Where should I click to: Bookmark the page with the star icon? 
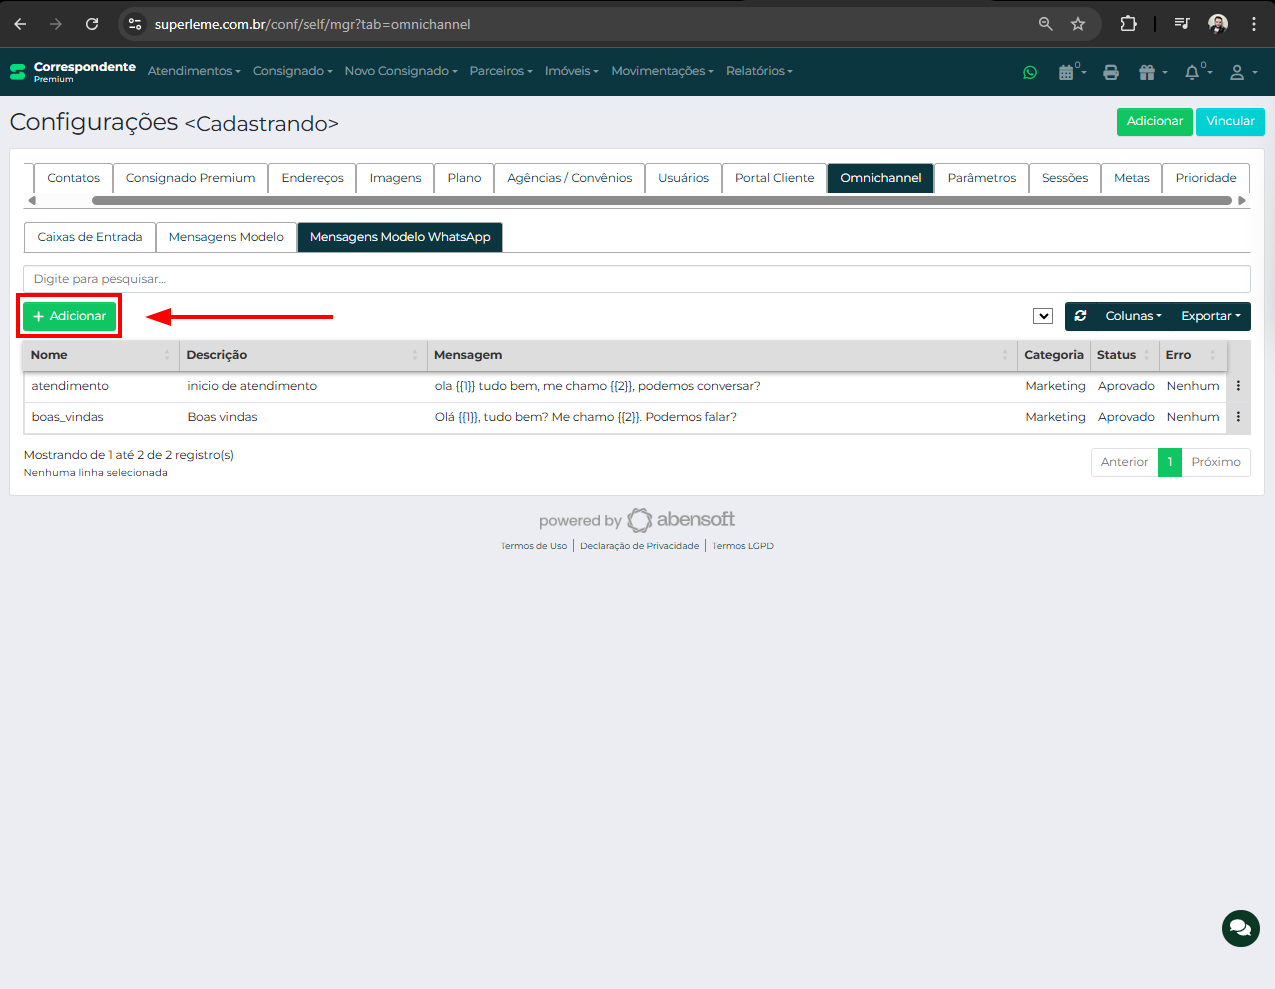[1078, 24]
